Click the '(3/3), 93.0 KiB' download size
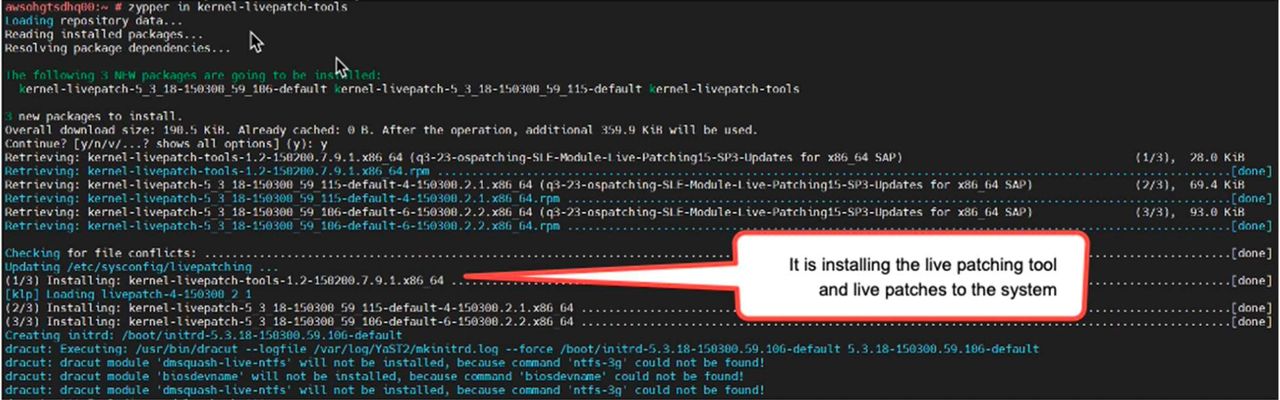The height and width of the screenshot is (400, 1280). [1190, 212]
